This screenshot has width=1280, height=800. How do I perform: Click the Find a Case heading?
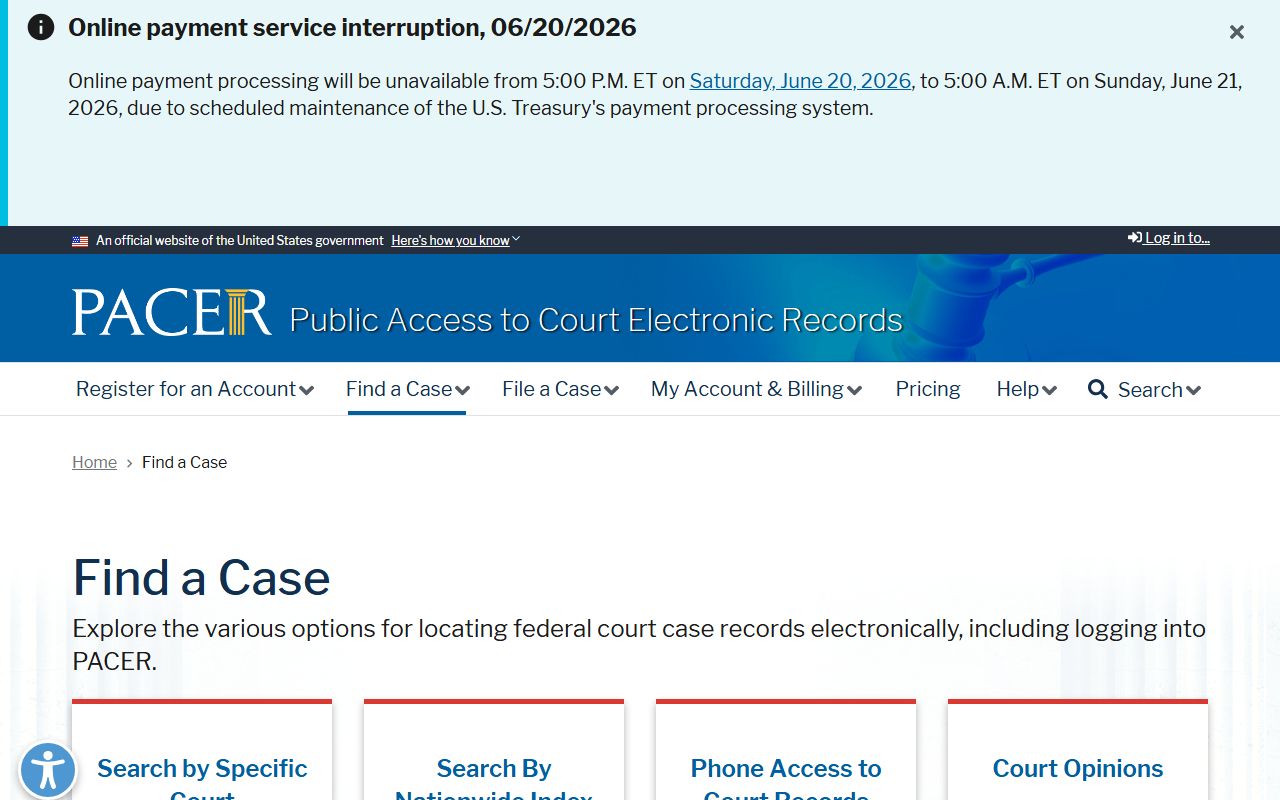coord(201,577)
